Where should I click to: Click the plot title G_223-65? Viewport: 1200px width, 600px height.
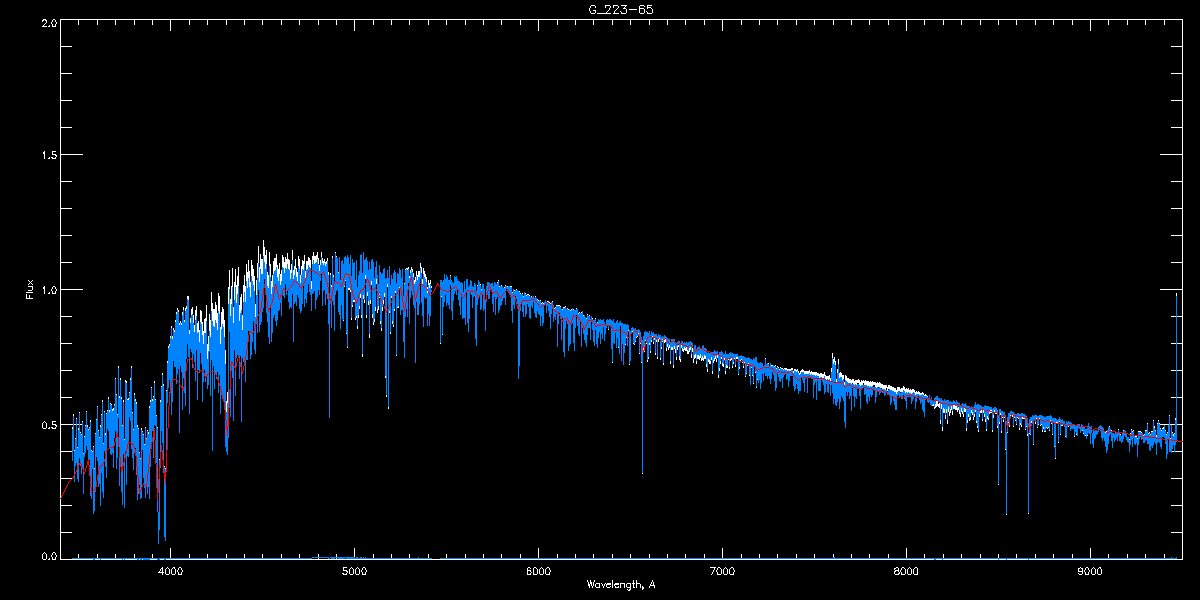(x=621, y=9)
